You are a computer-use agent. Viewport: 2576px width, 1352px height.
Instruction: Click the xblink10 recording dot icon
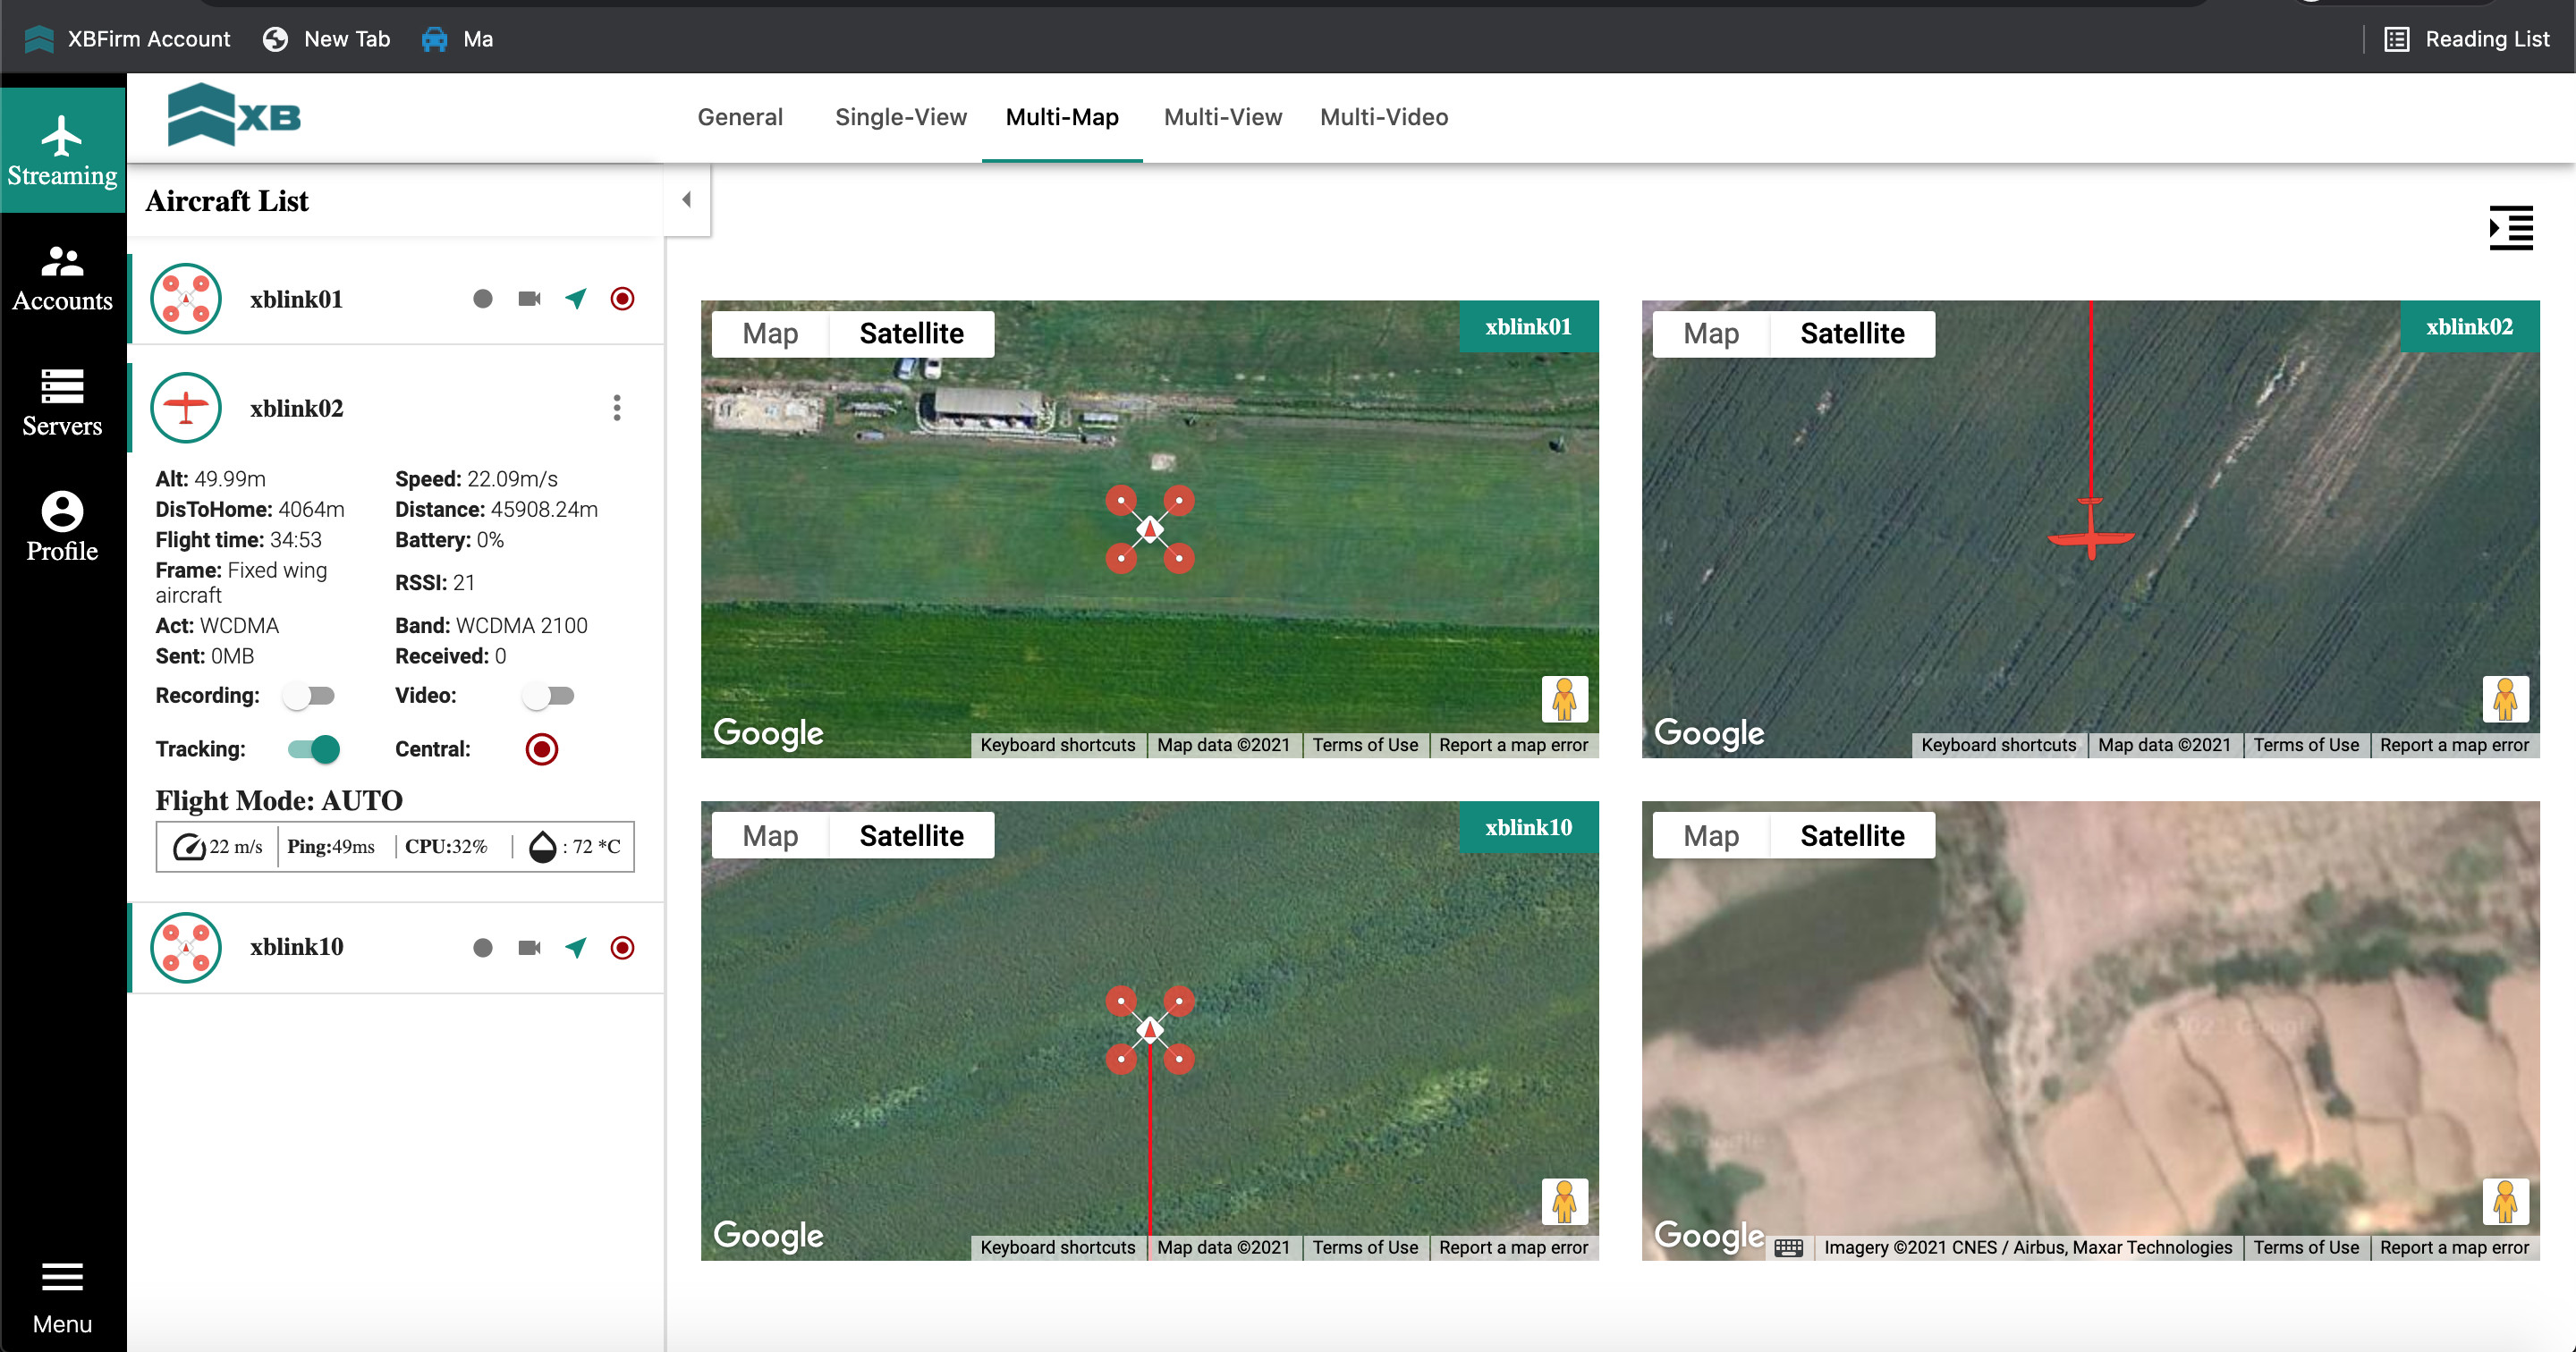coord(482,948)
